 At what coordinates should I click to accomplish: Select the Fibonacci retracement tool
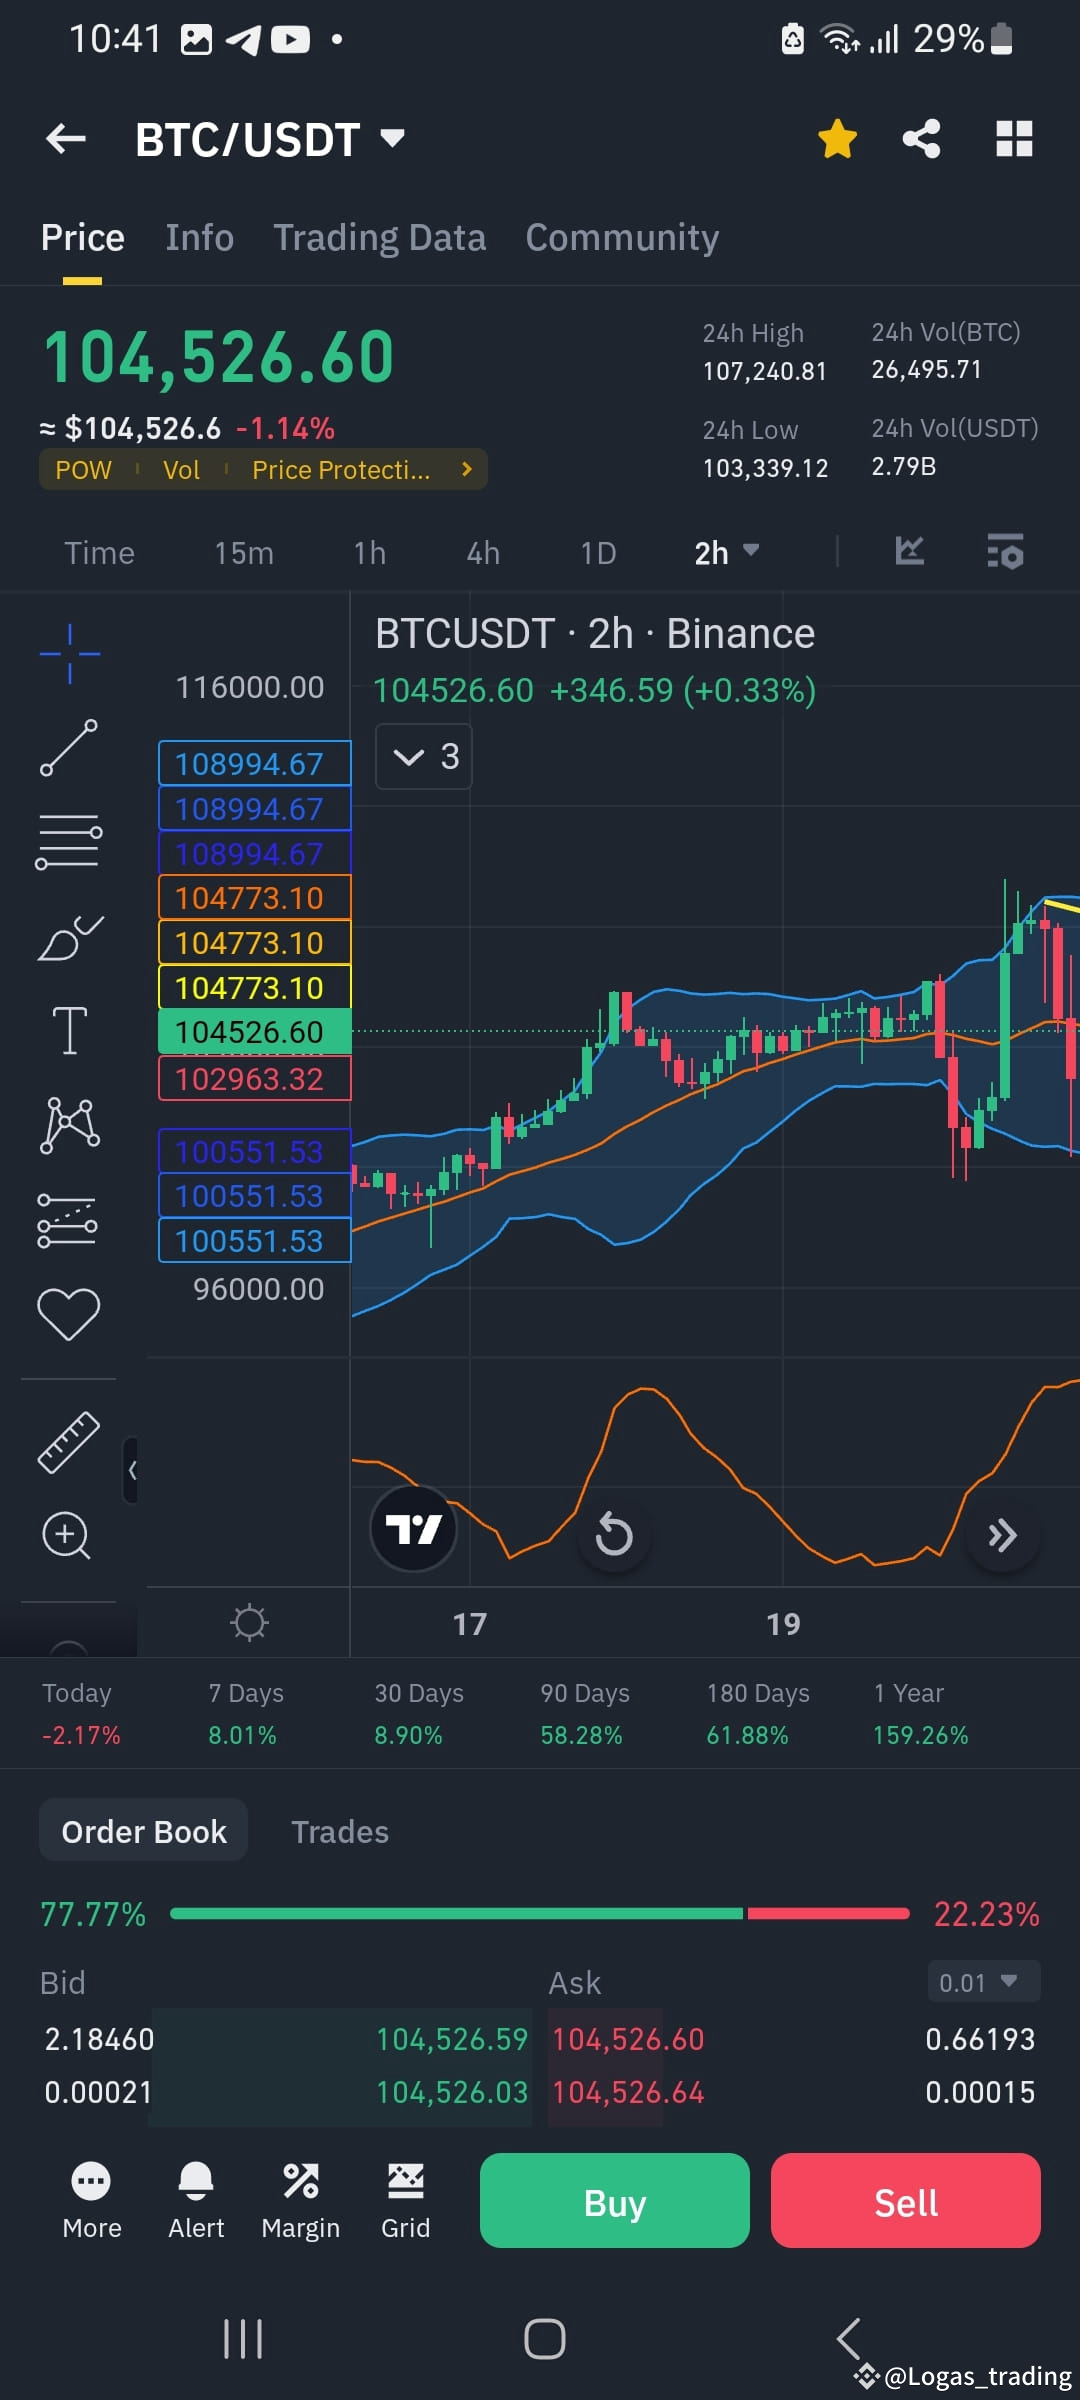pos(69,841)
